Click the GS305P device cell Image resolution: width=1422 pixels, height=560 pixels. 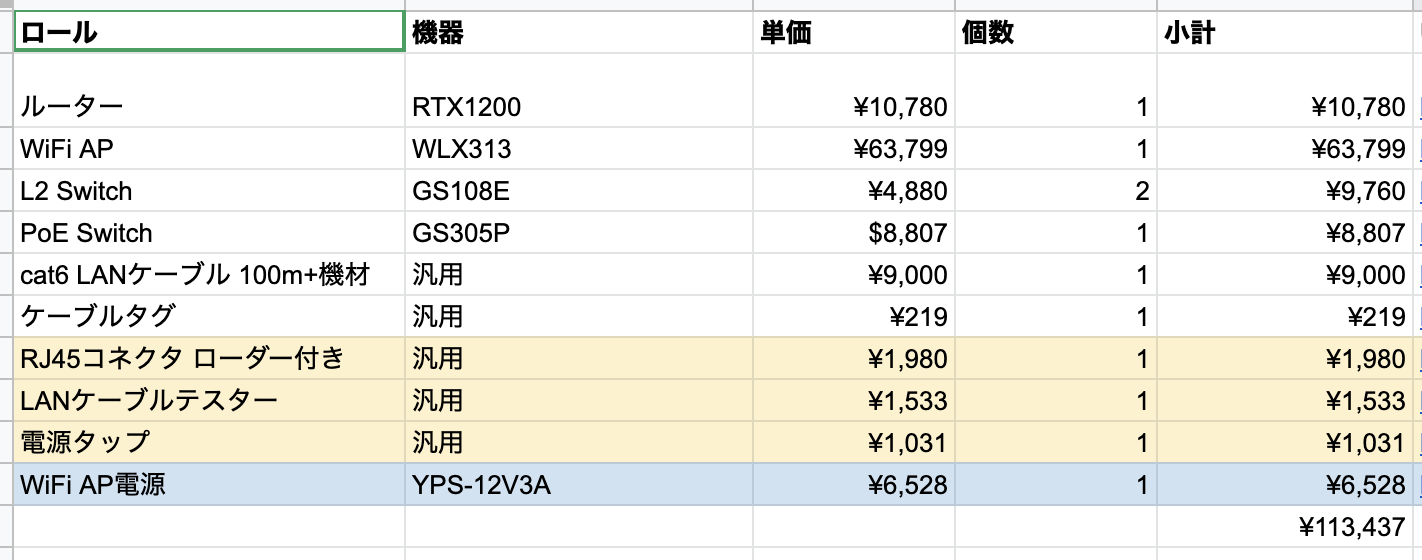tap(580, 233)
